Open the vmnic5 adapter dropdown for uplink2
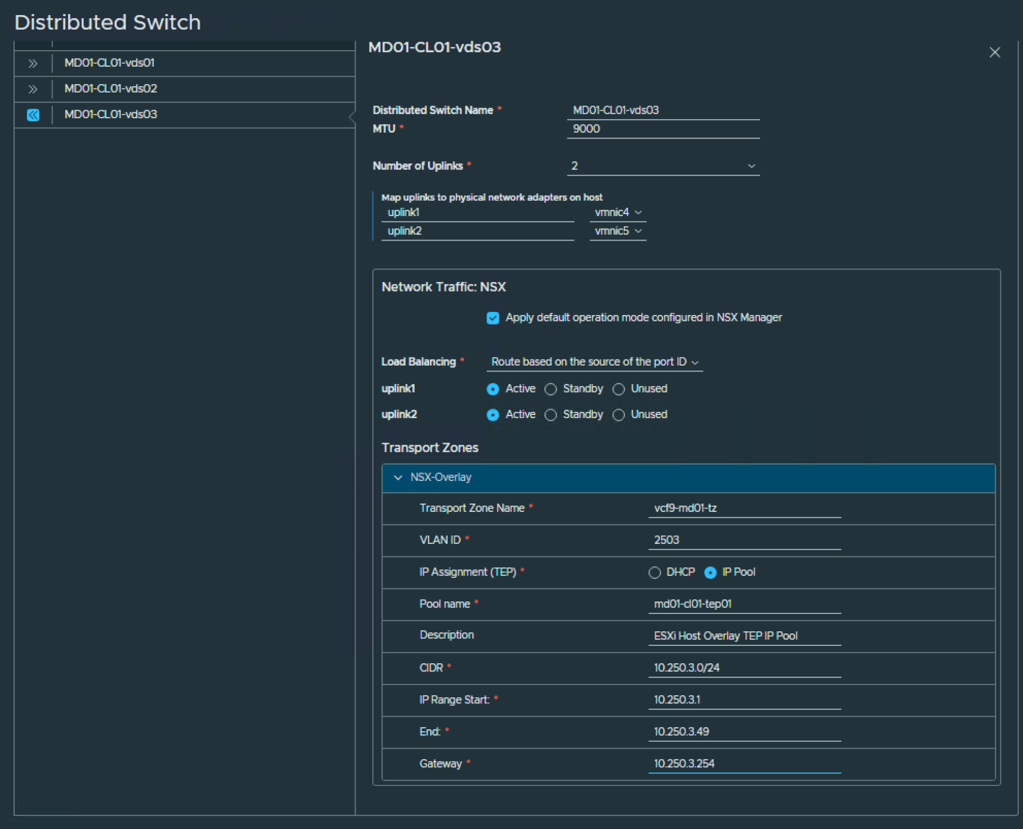Viewport: 1023px width, 829px height. [x=618, y=232]
